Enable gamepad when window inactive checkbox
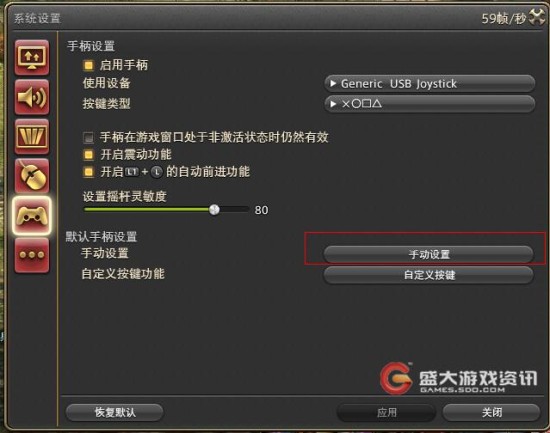550x433 pixels. [x=88, y=137]
